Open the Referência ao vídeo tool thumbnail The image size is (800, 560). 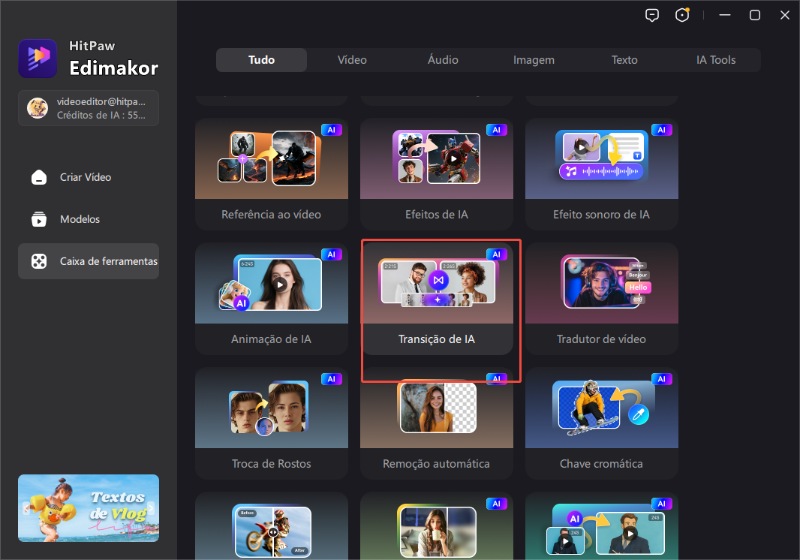[271, 159]
